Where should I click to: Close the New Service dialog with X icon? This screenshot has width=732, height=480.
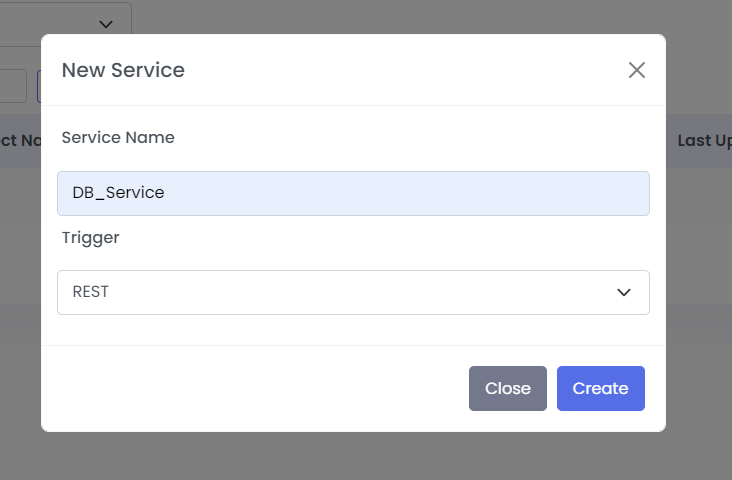(x=637, y=70)
